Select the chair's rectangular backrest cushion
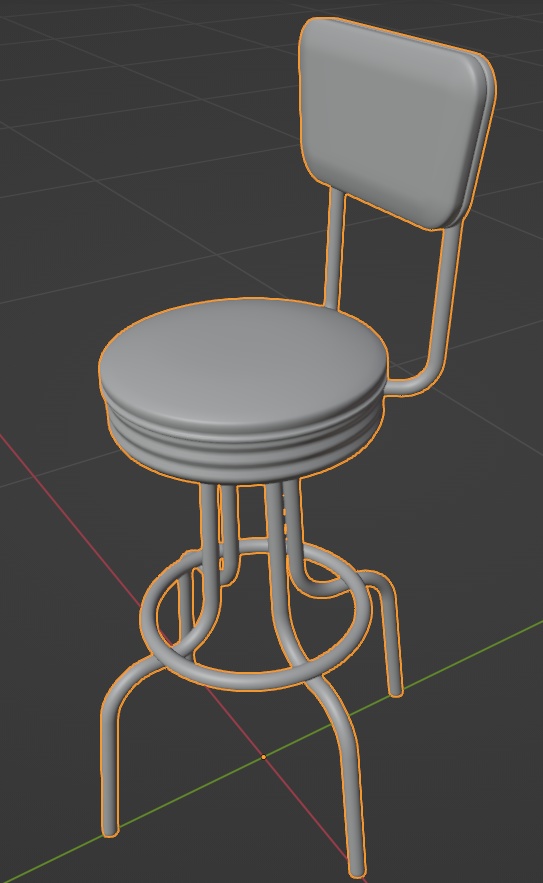Viewport: 543px width, 883px height. 394,121
